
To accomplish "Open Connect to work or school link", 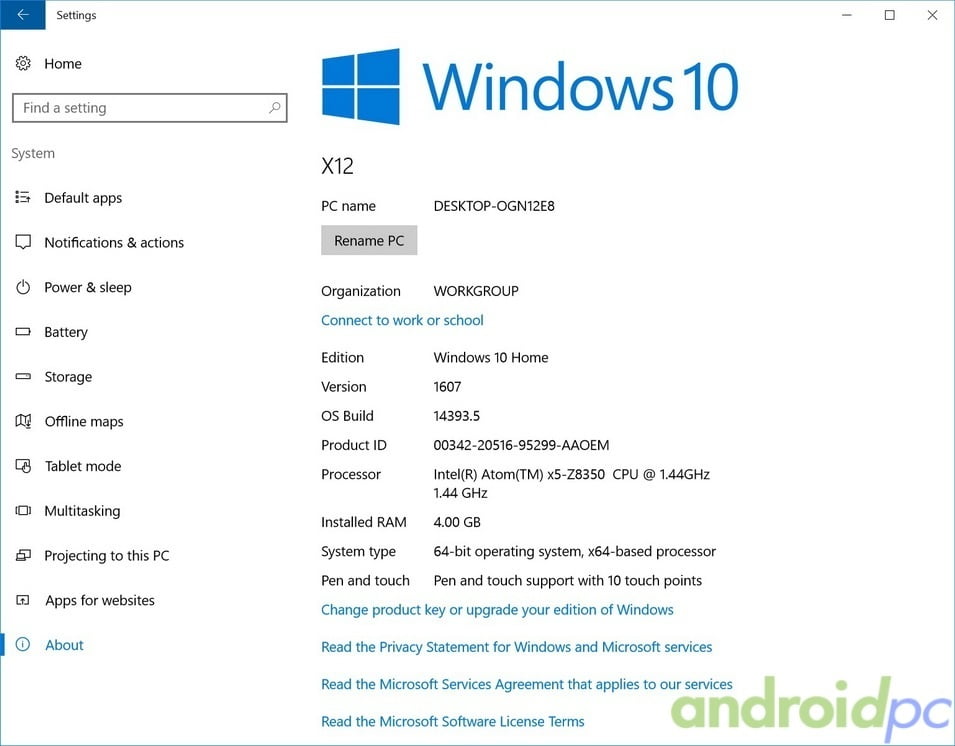I will pos(402,320).
